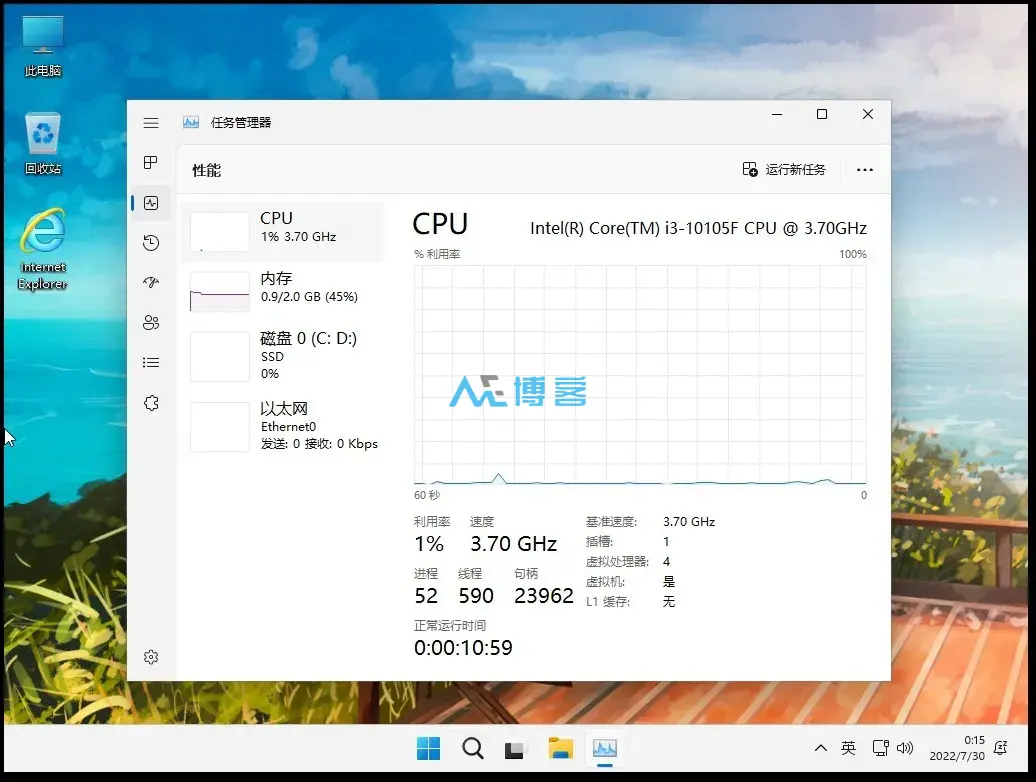
Task: Click the 英 input language indicator
Action: pos(847,747)
